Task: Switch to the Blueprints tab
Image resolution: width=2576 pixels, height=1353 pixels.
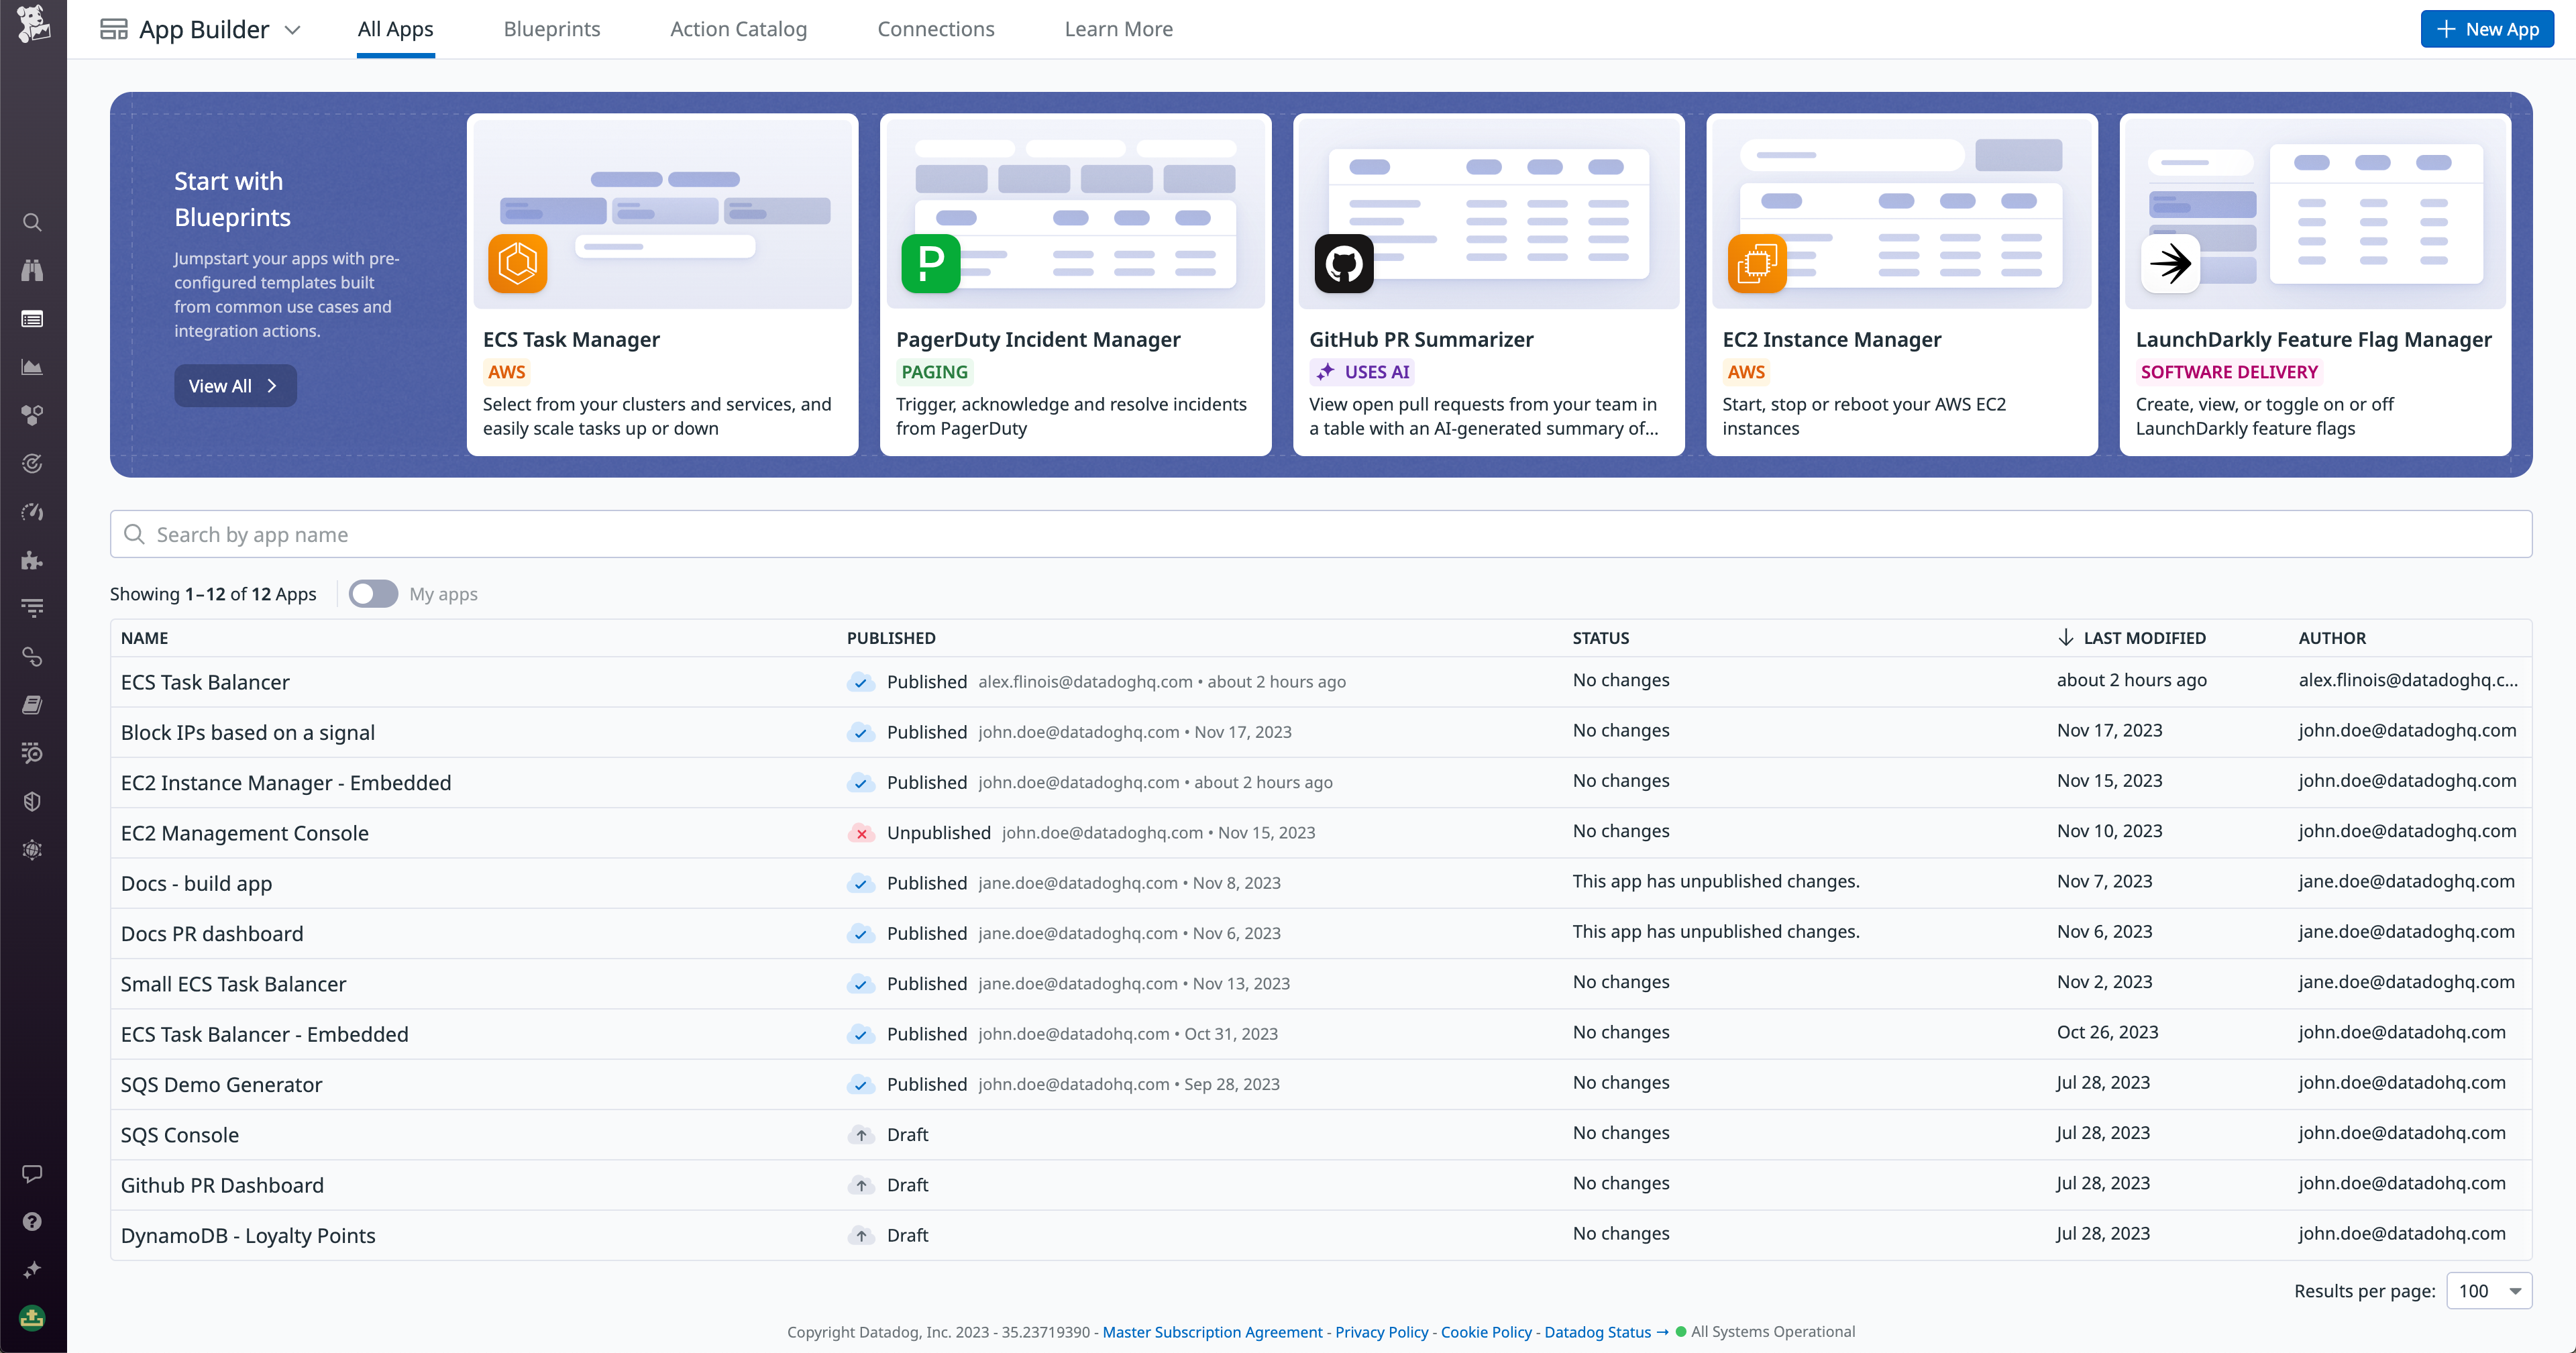Action: point(551,29)
